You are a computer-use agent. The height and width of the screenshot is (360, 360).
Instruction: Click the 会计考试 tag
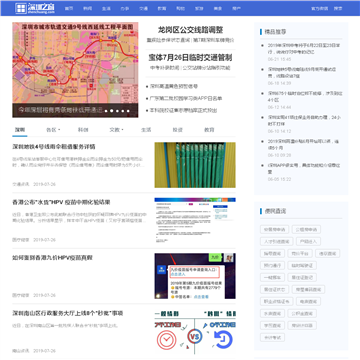point(272,337)
